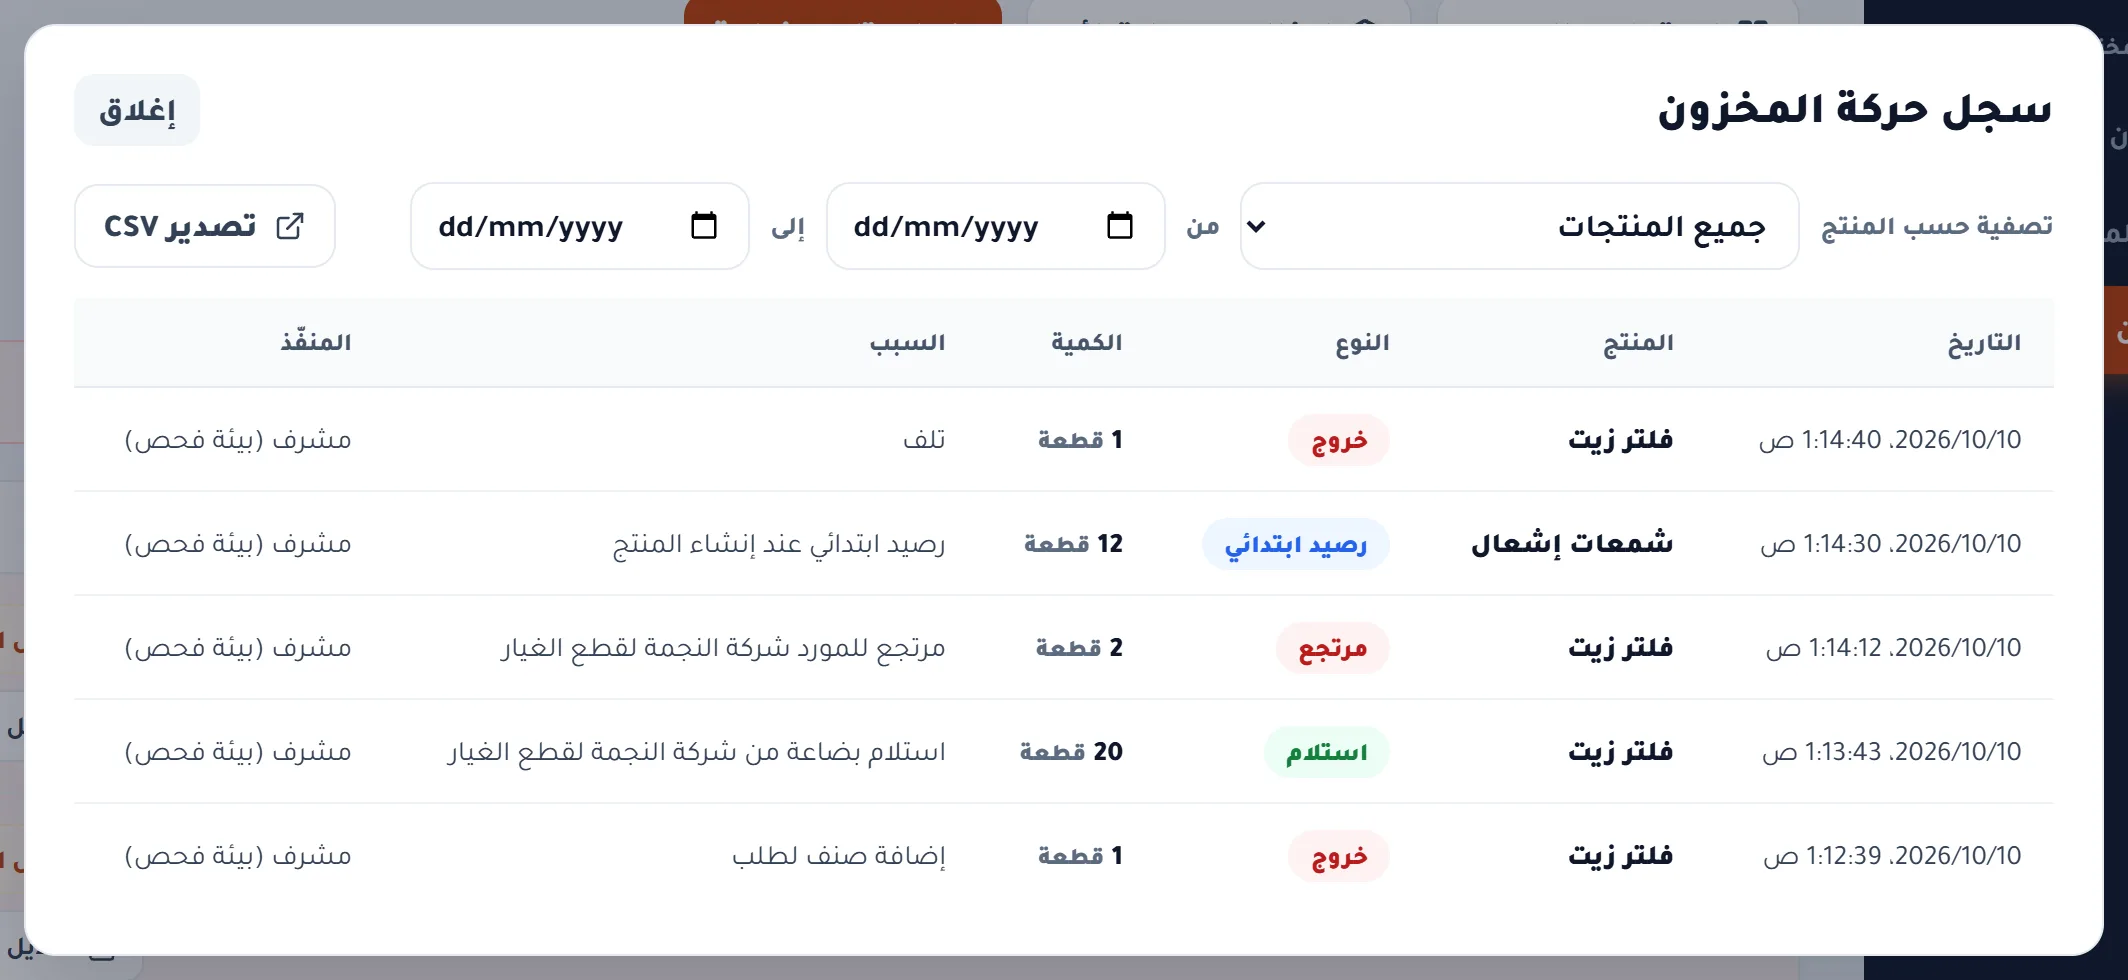Select the المنفّذ column header
Image resolution: width=2128 pixels, height=980 pixels.
coord(316,342)
